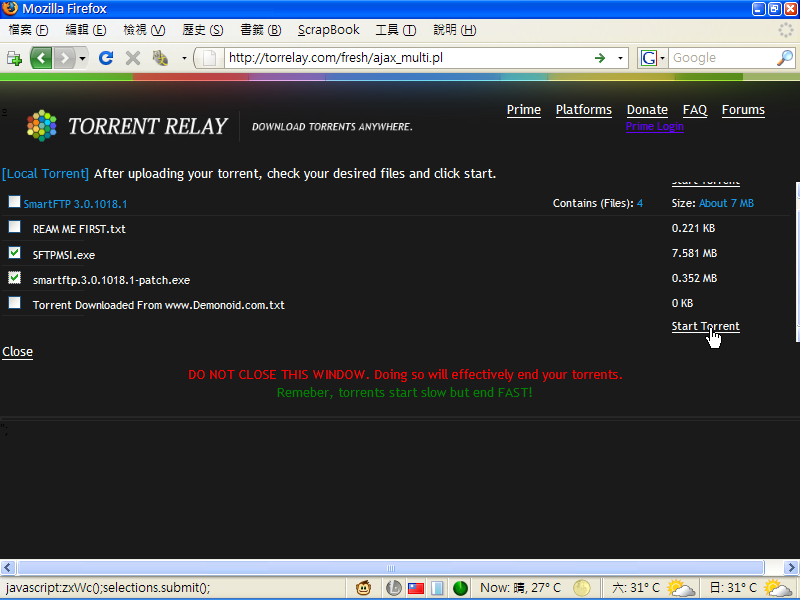Click the horizontal scrollbar thumb
Screen dimensions: 800x600
coord(391,568)
